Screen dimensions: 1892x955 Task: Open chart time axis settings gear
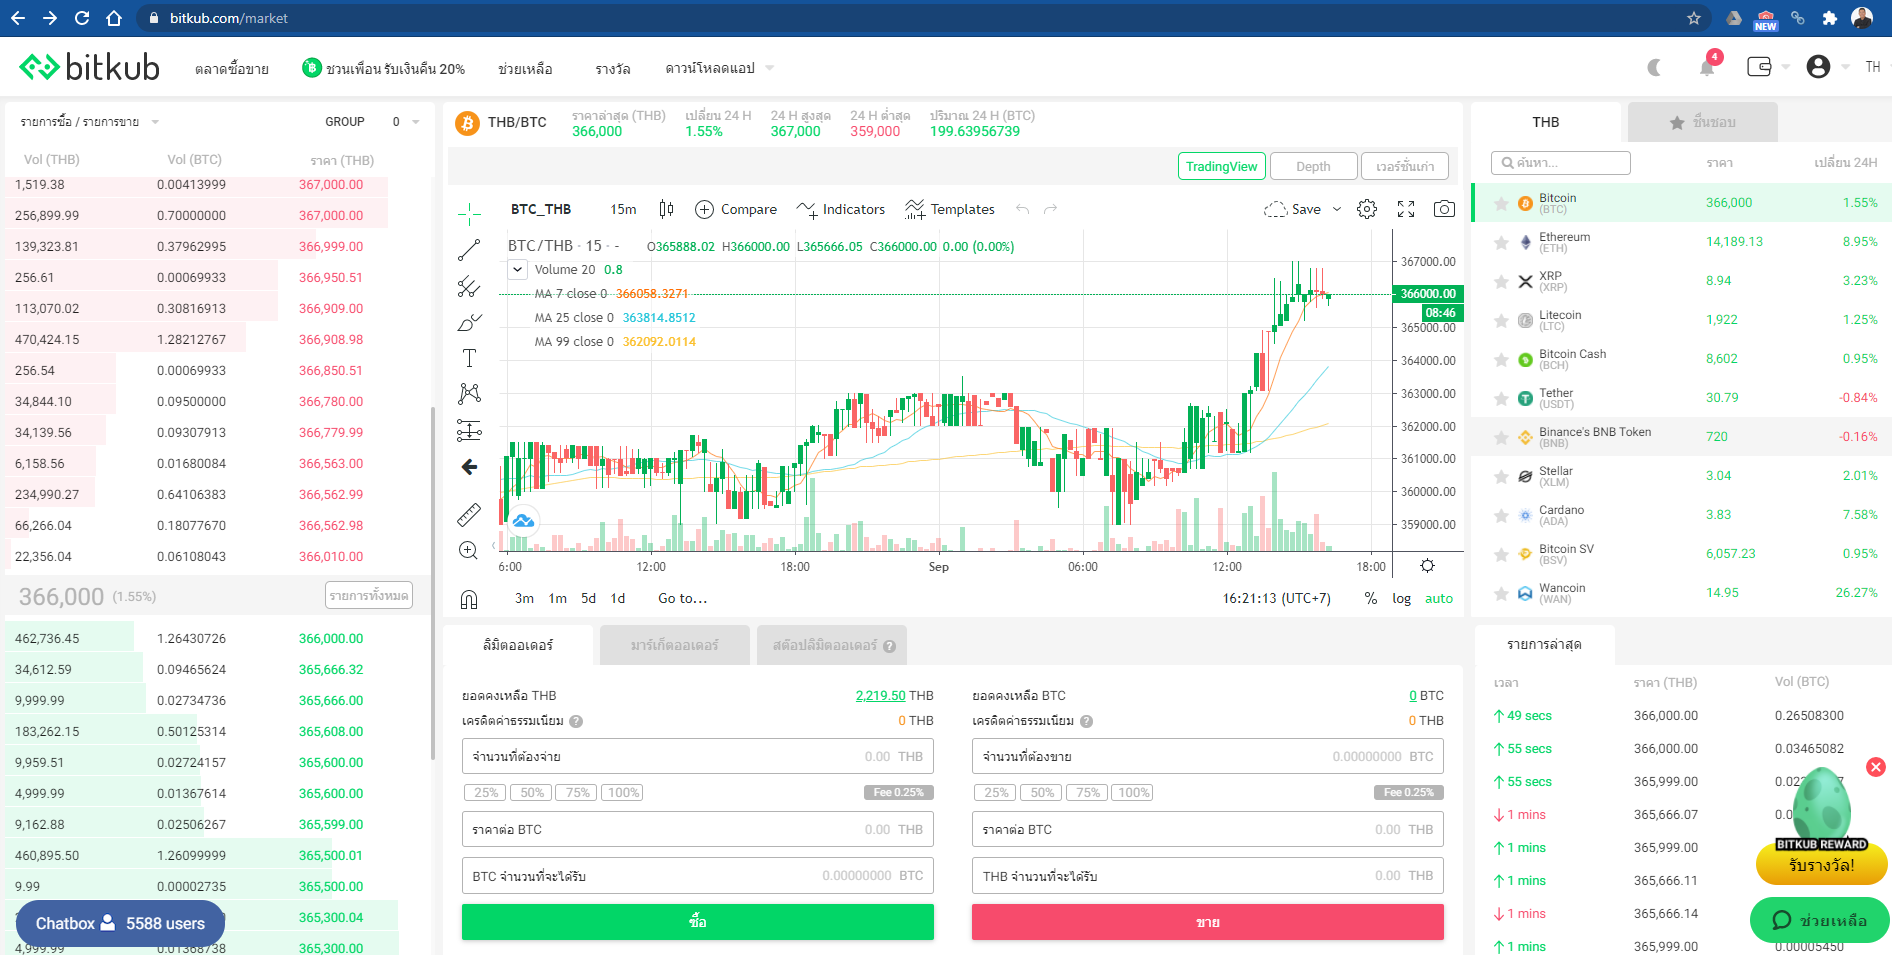coord(1427,566)
